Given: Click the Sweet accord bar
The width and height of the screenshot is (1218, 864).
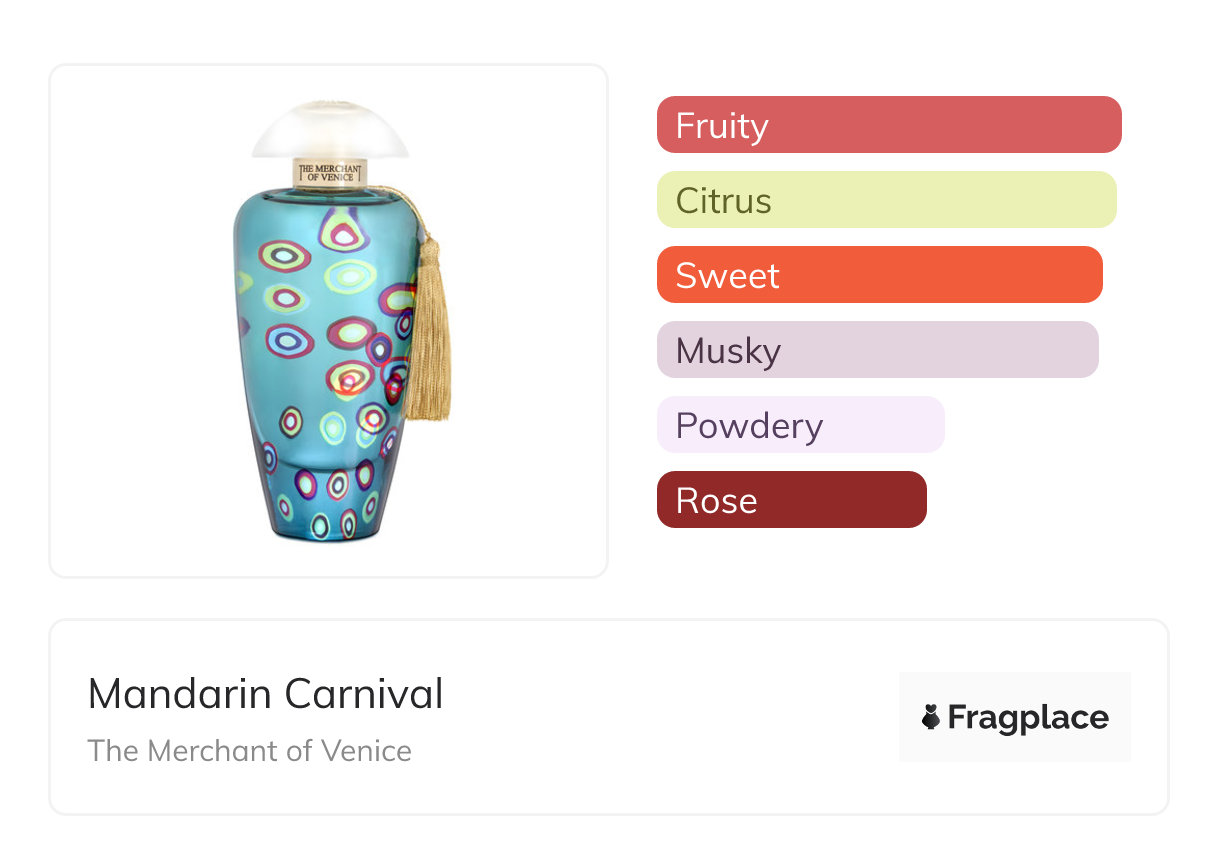Looking at the screenshot, I should 879,275.
